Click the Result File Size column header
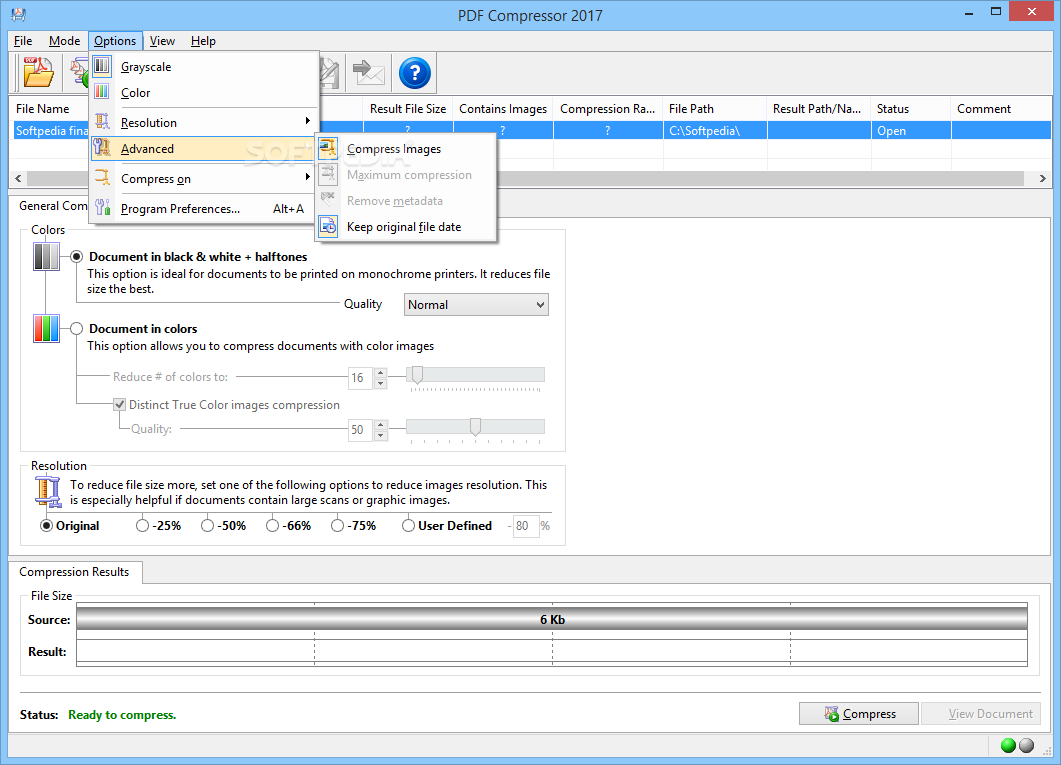The width and height of the screenshot is (1061, 765). [x=408, y=109]
